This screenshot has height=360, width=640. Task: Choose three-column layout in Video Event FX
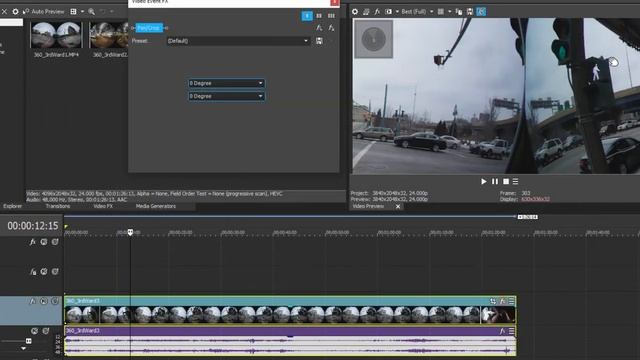[x=331, y=16]
